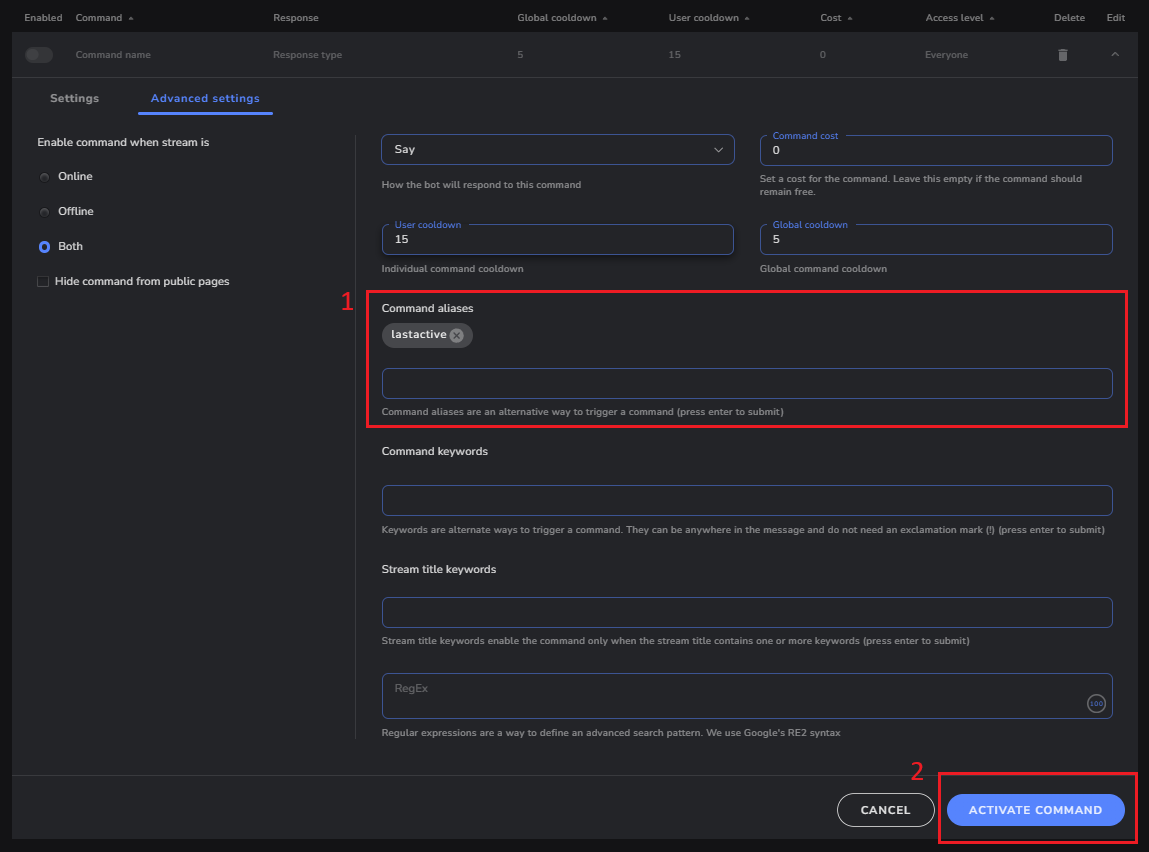Click into the Command cost field

click(935, 151)
